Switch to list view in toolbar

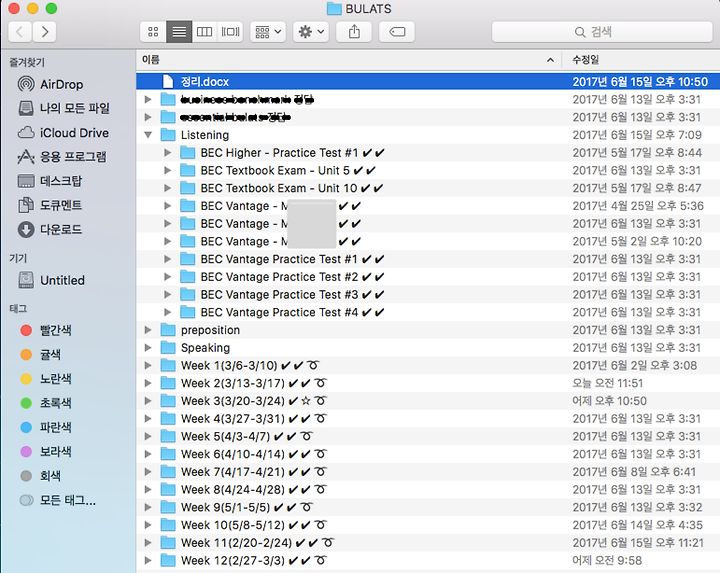179,32
